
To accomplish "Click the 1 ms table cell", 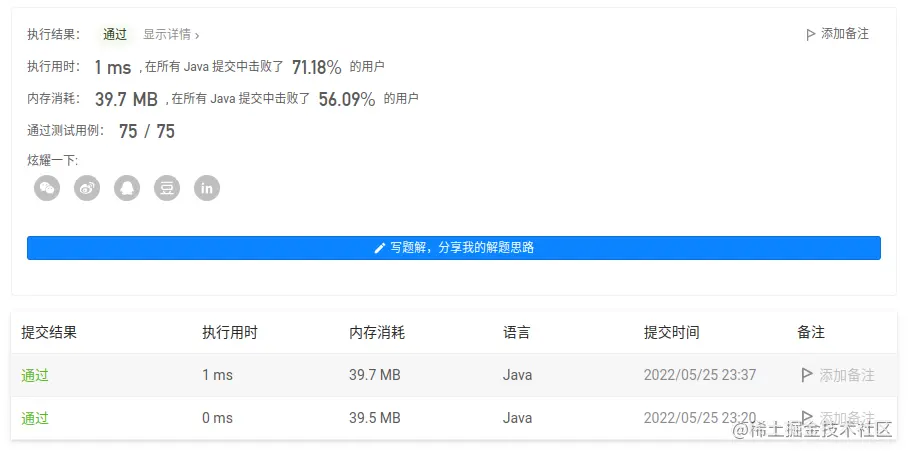I will 217,375.
